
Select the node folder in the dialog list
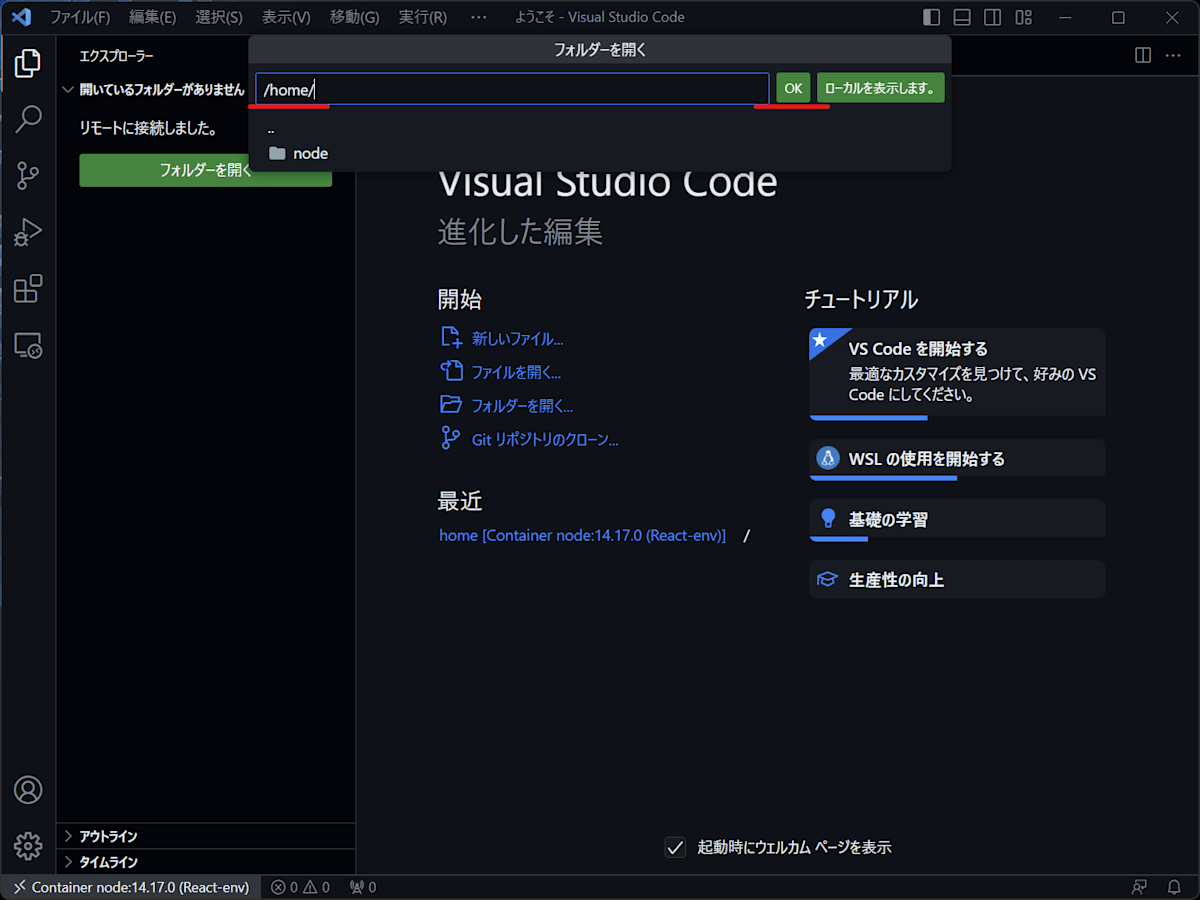(308, 153)
